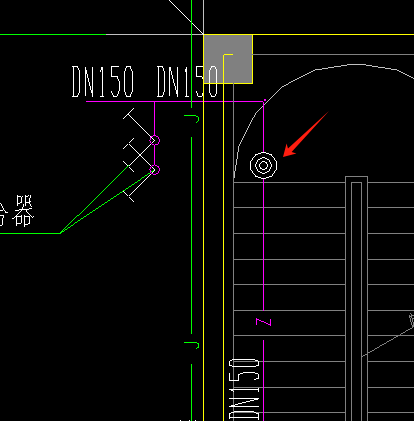Image resolution: width=414 pixels, height=421 pixels.
Task: Select the DN150 label overlapping gray column
Action: click(x=187, y=82)
